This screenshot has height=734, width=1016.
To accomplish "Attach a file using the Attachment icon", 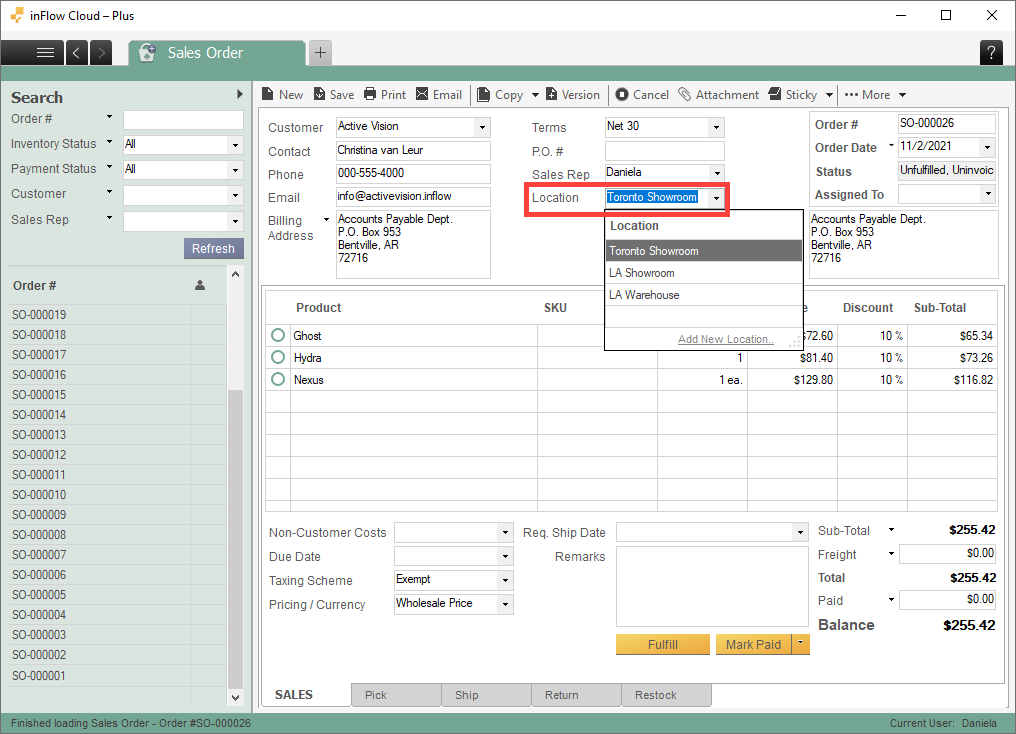I will 719,94.
